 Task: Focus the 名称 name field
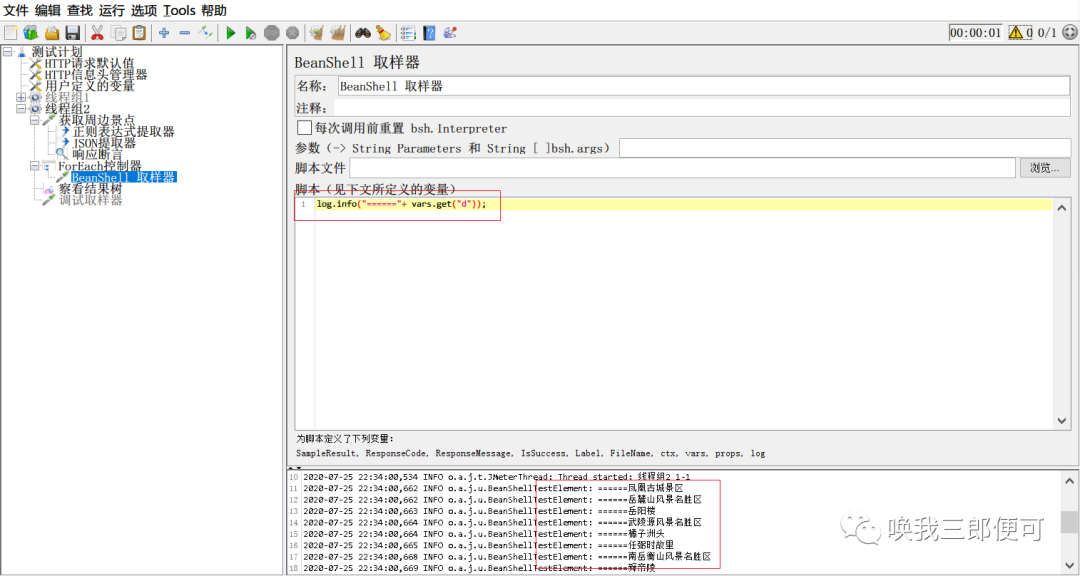click(703, 85)
